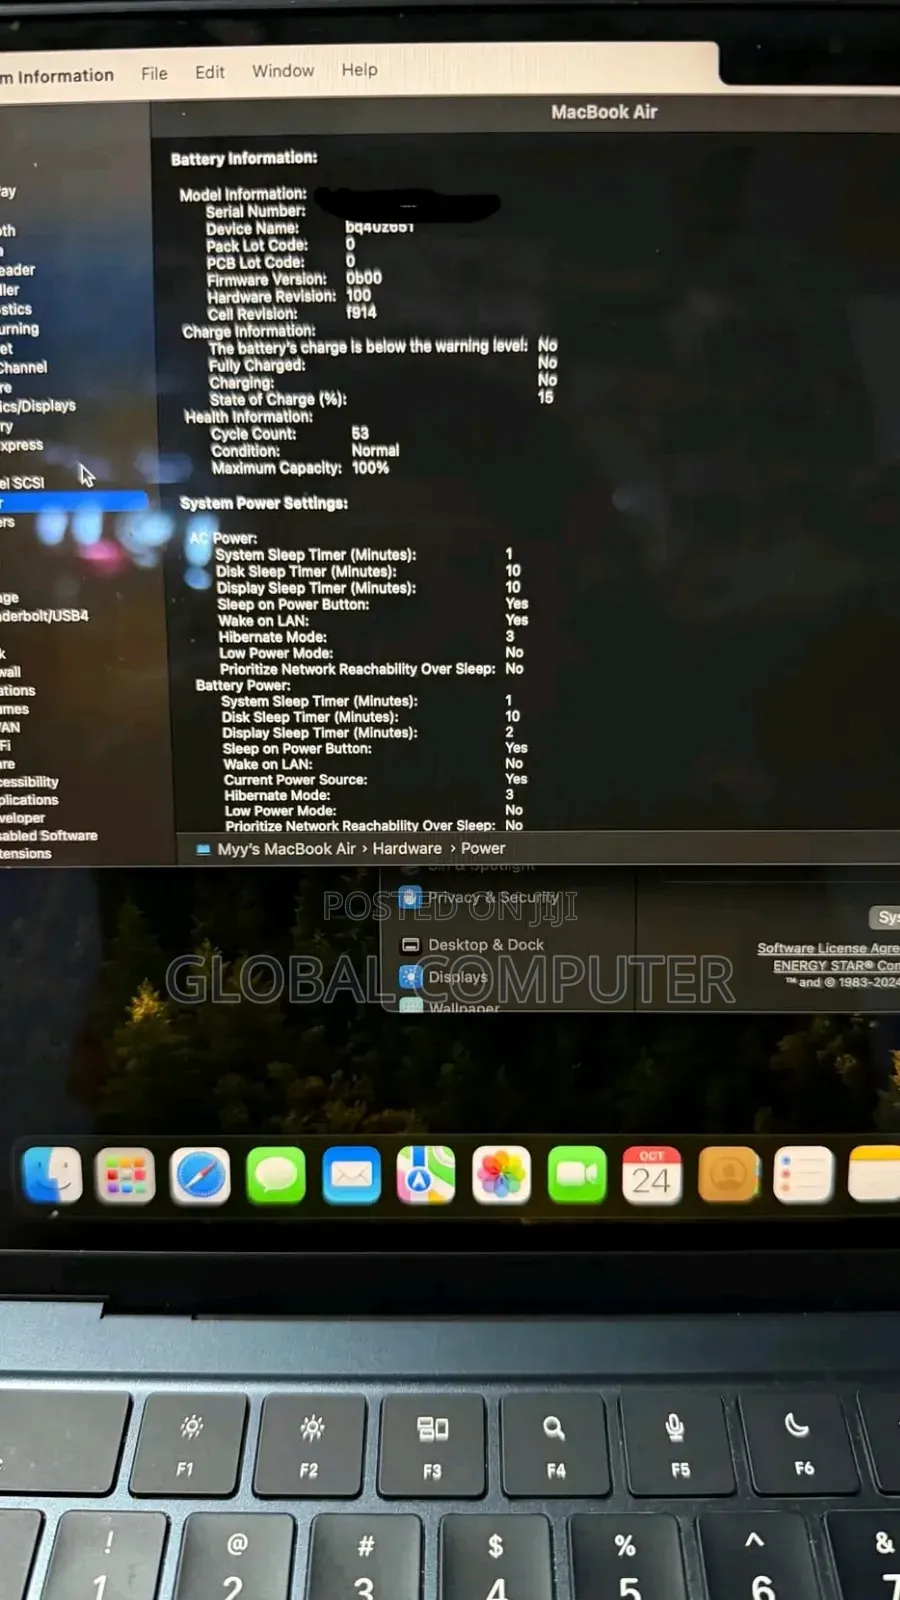900x1600 pixels.
Task: Open Software License Agreement link
Action: pyautogui.click(x=828, y=948)
